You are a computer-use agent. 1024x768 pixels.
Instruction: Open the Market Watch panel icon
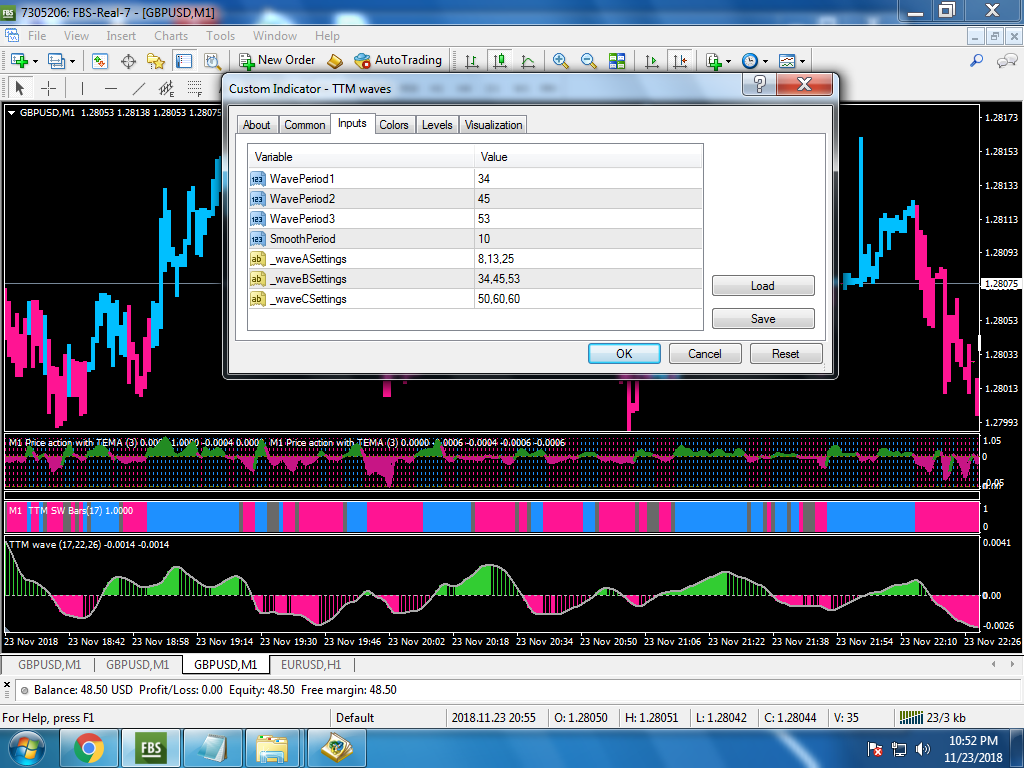(x=99, y=61)
